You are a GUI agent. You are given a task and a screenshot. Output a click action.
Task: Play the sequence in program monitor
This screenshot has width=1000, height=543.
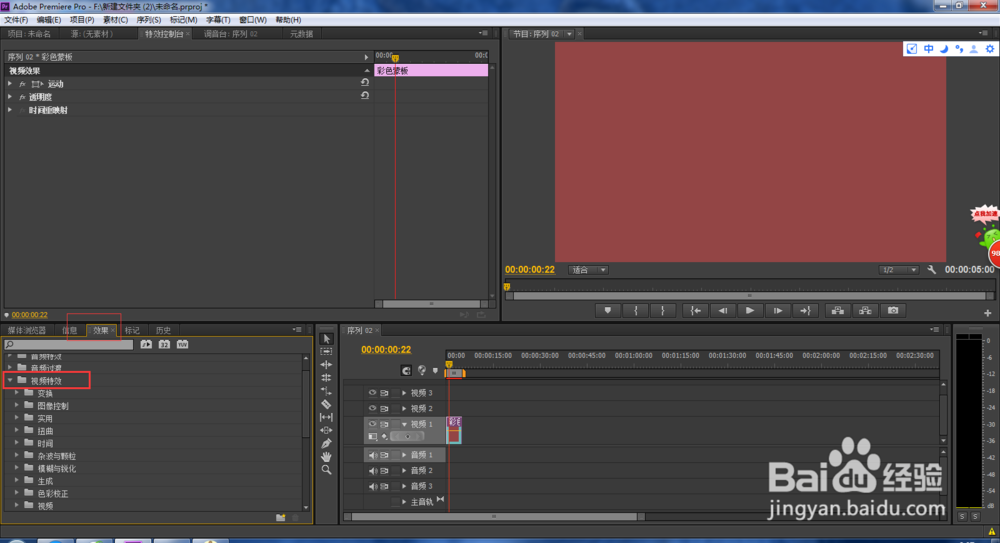click(750, 311)
